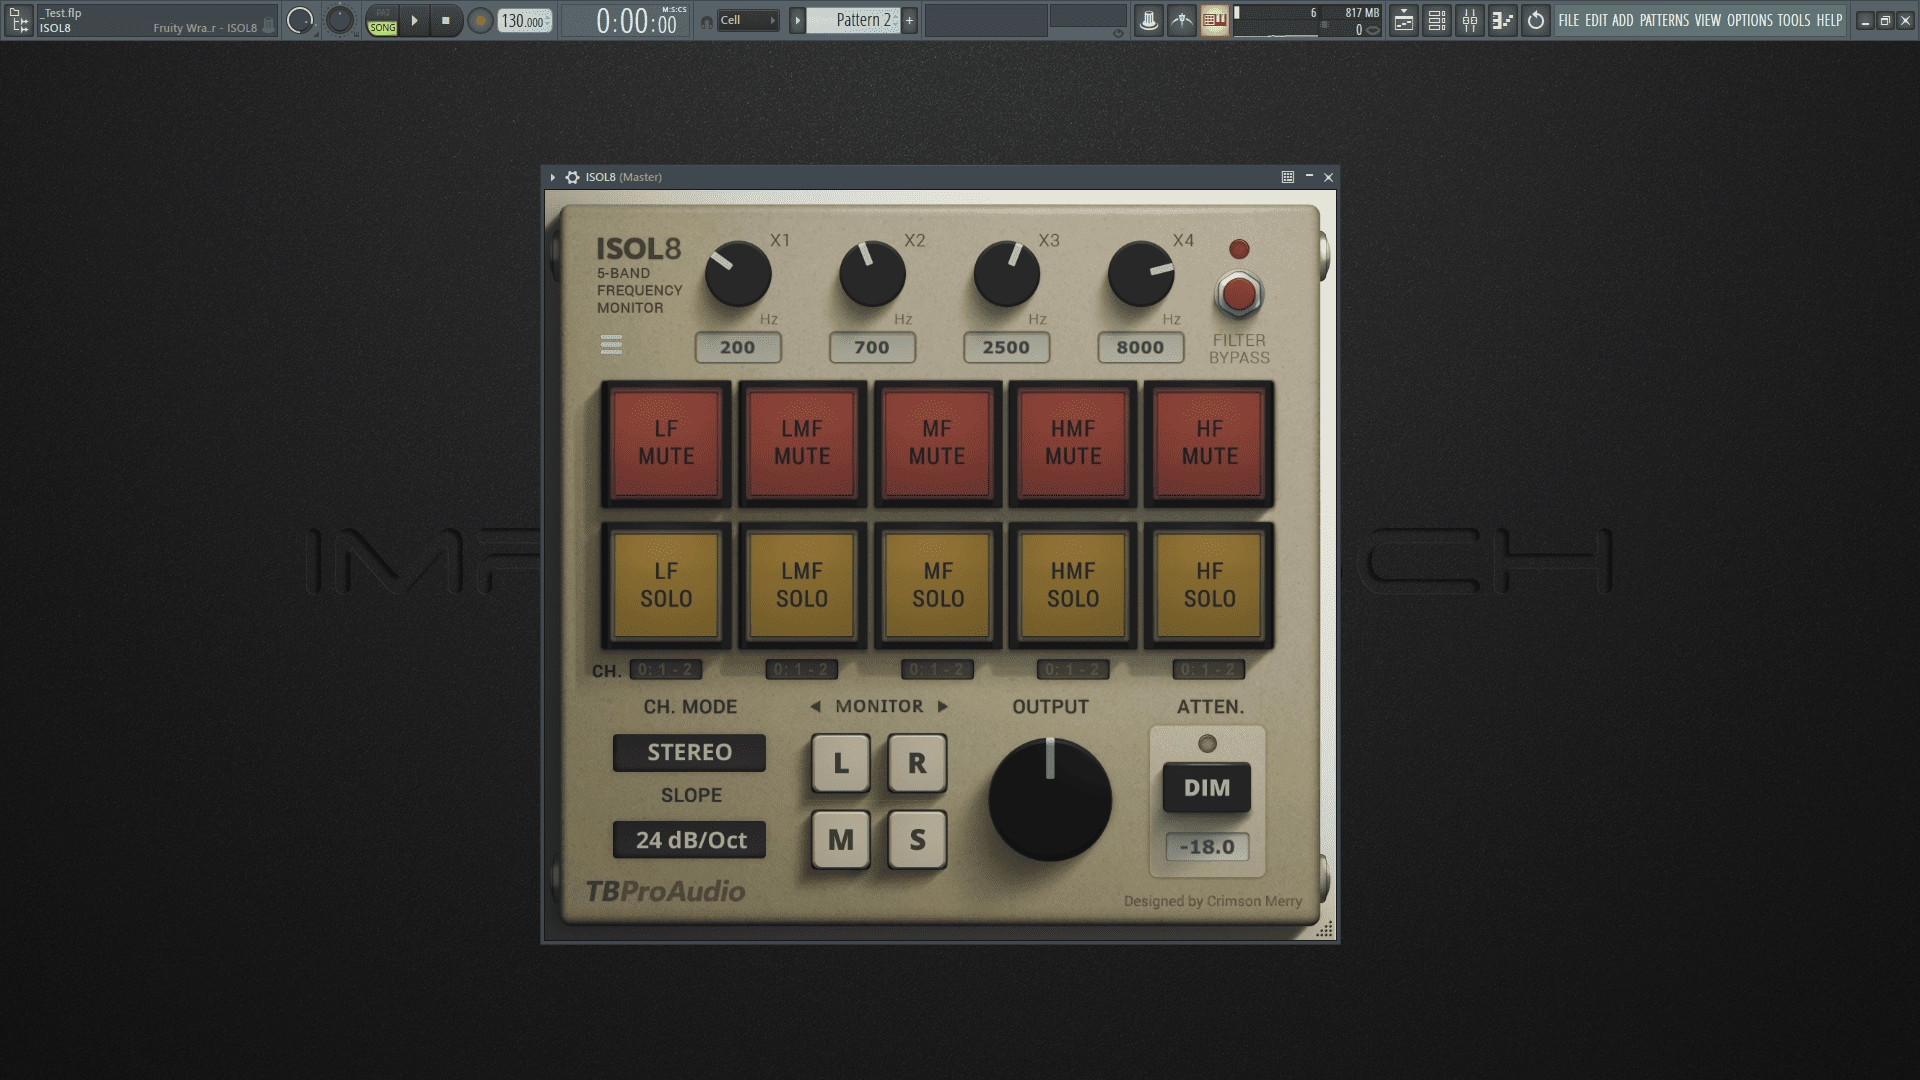Open the TOOLS menu
Image resolution: width=1920 pixels, height=1080 pixels.
click(1794, 20)
